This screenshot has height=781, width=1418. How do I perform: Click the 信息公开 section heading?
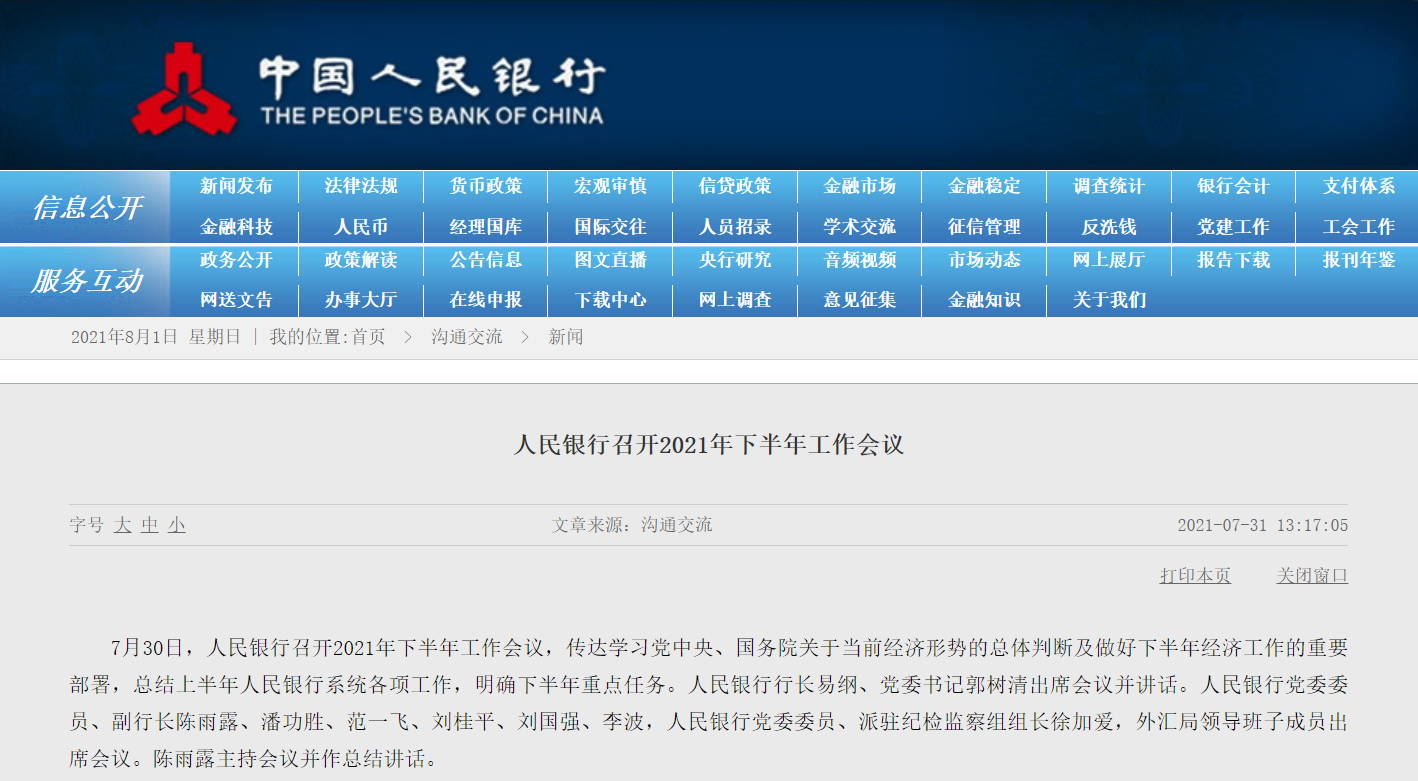tap(87, 208)
